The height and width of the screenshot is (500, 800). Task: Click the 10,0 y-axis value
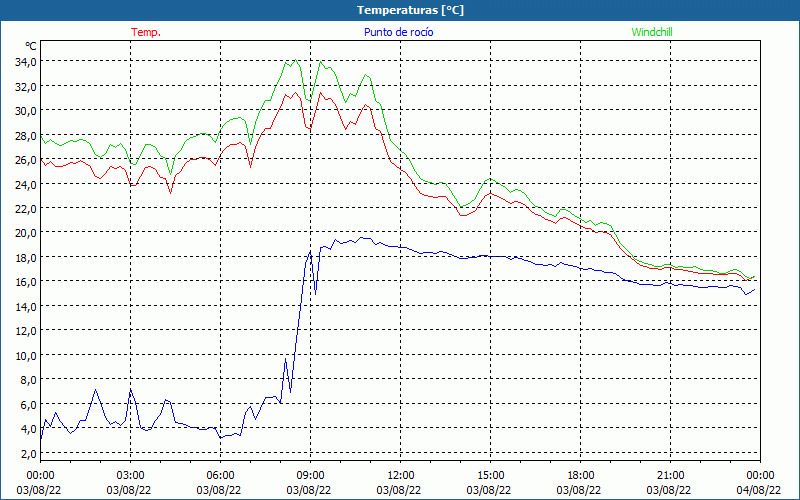pos(26,356)
